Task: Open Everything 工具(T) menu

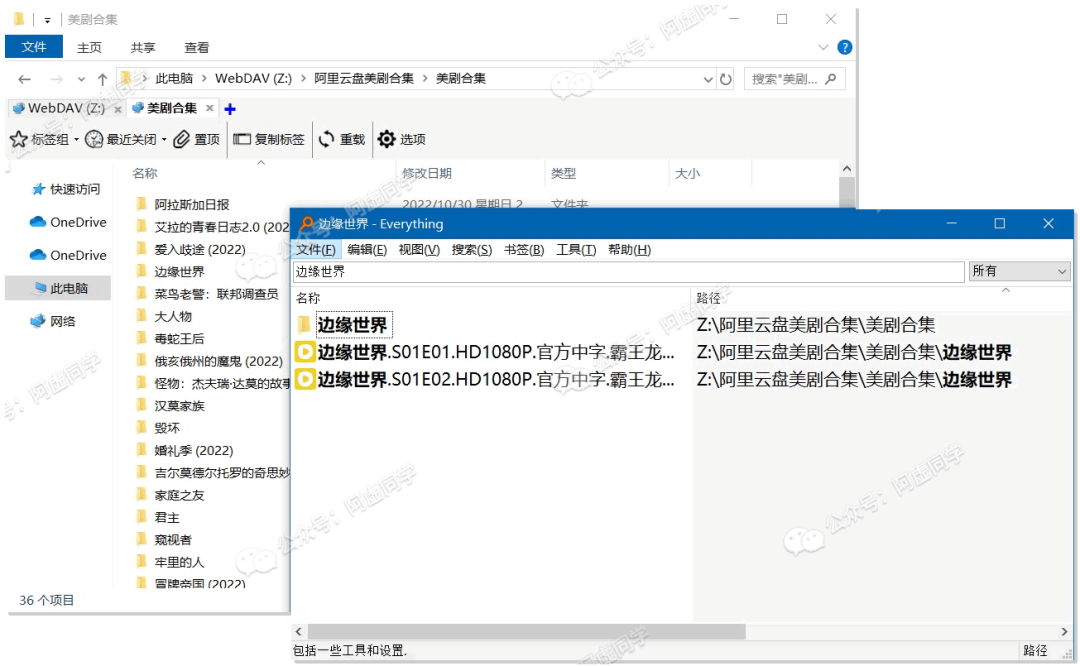Action: pos(576,249)
